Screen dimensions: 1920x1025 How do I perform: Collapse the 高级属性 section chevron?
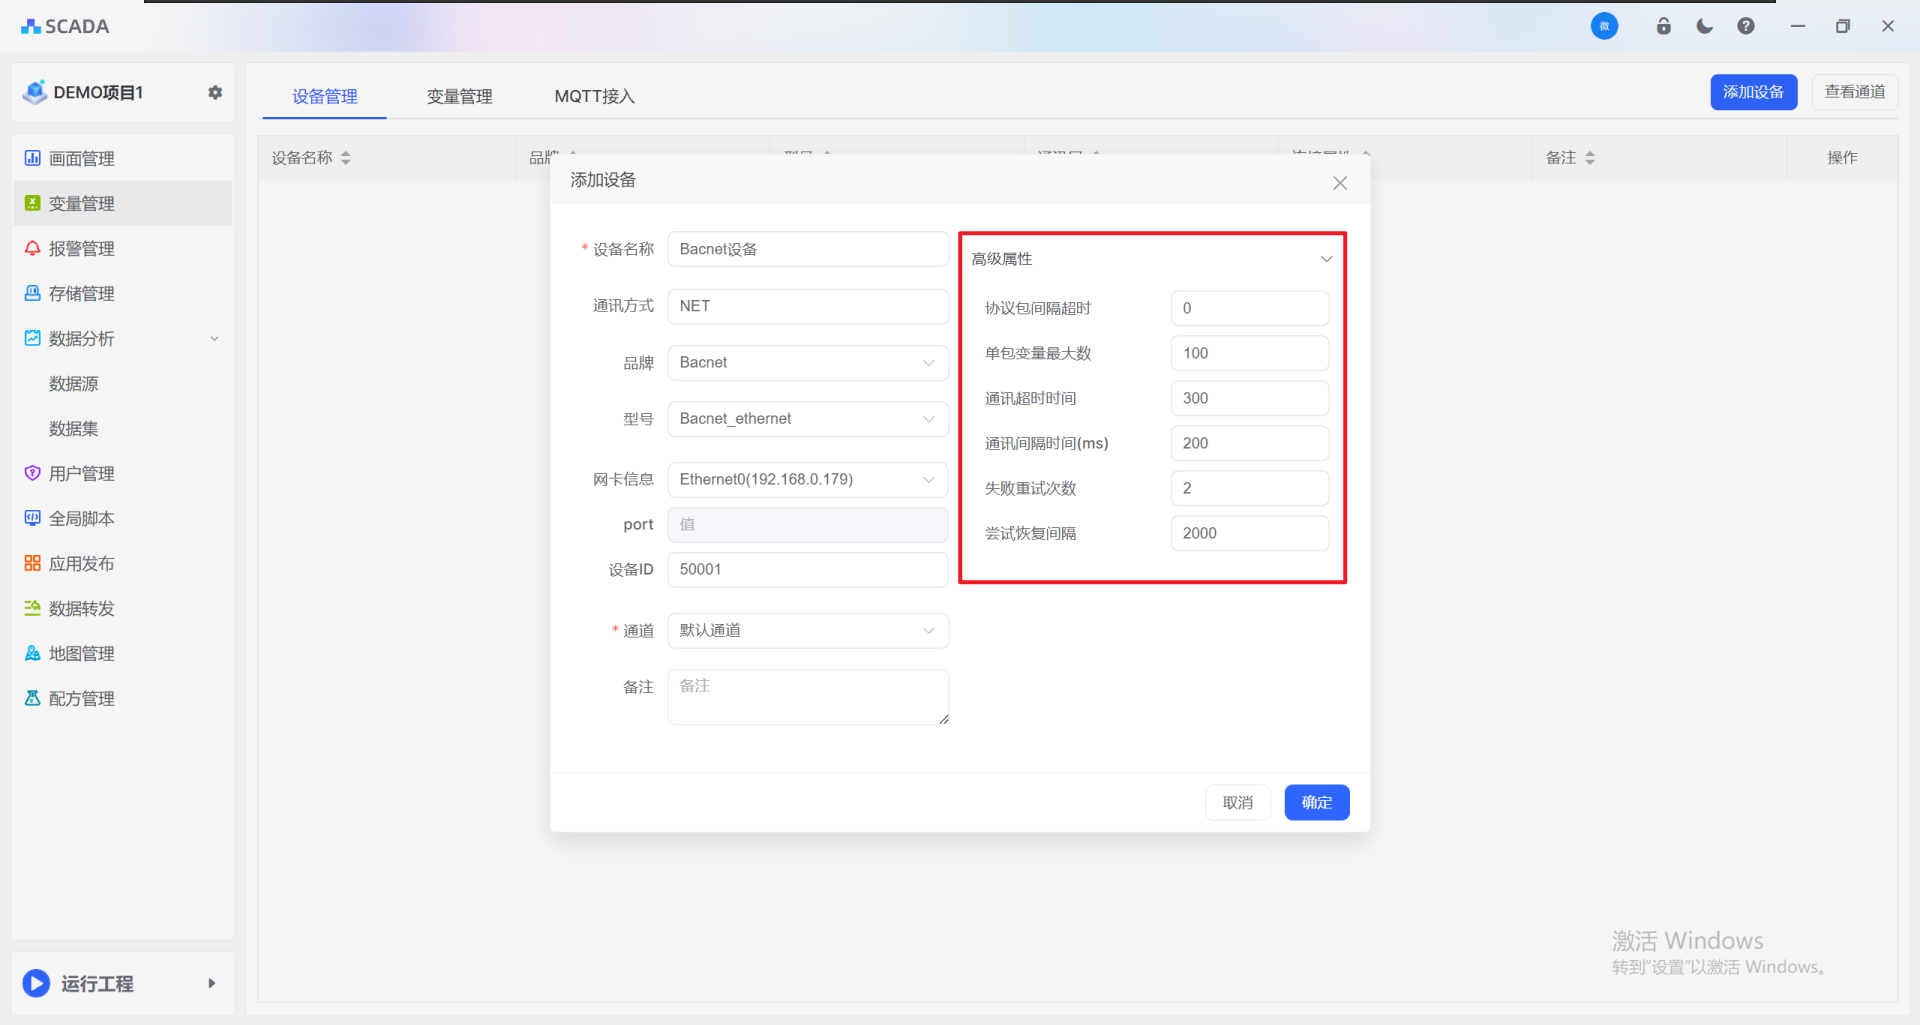coord(1327,259)
